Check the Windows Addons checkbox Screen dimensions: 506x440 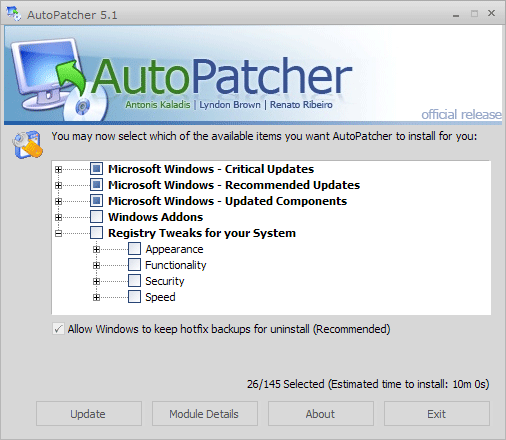coord(96,217)
